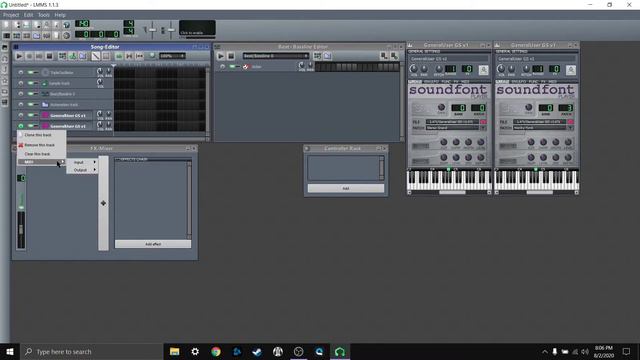This screenshot has width=640, height=360.
Task: Open Project menu
Action: (x=11, y=15)
